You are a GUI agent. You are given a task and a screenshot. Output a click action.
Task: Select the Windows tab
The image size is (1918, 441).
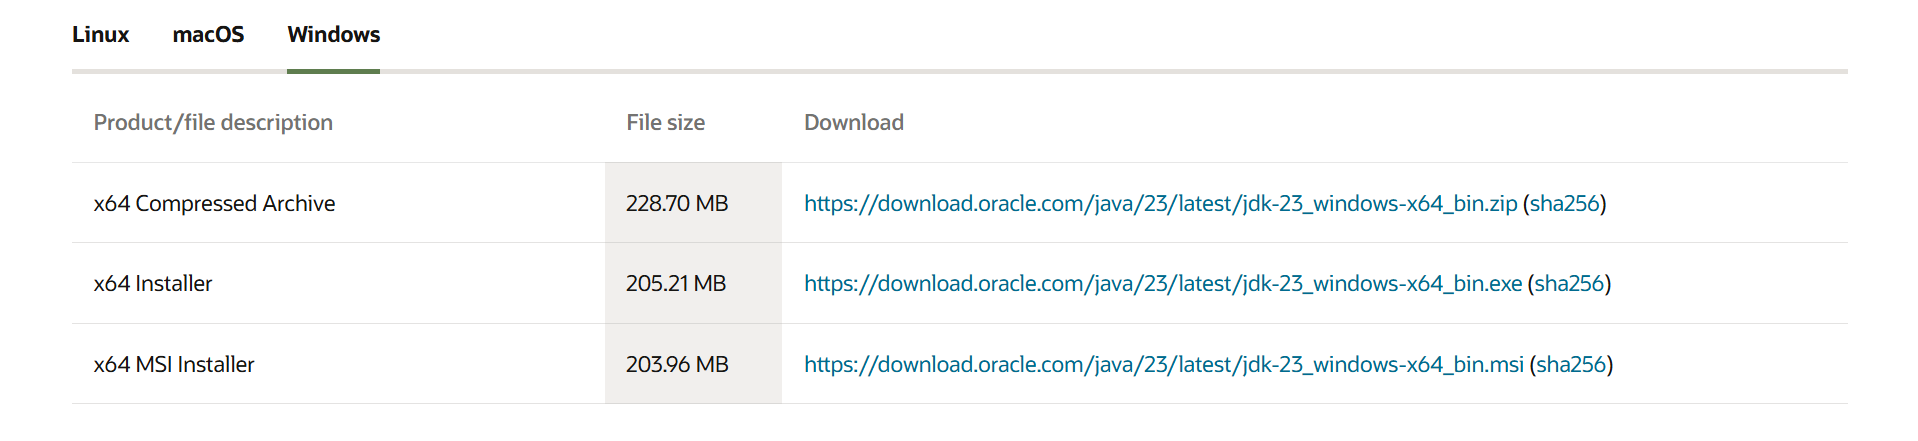(x=333, y=35)
